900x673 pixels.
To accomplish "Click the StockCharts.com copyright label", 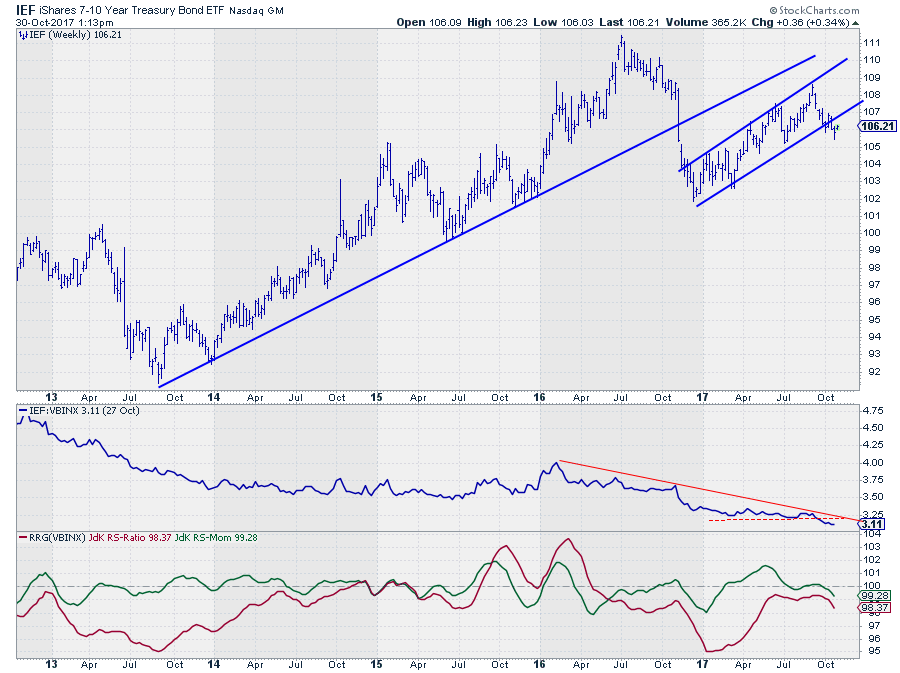I will [814, 10].
